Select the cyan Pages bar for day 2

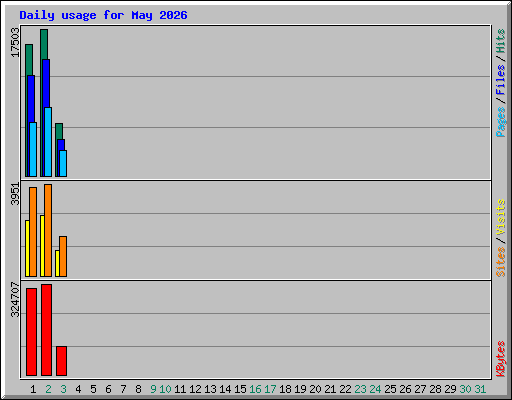tap(48, 142)
